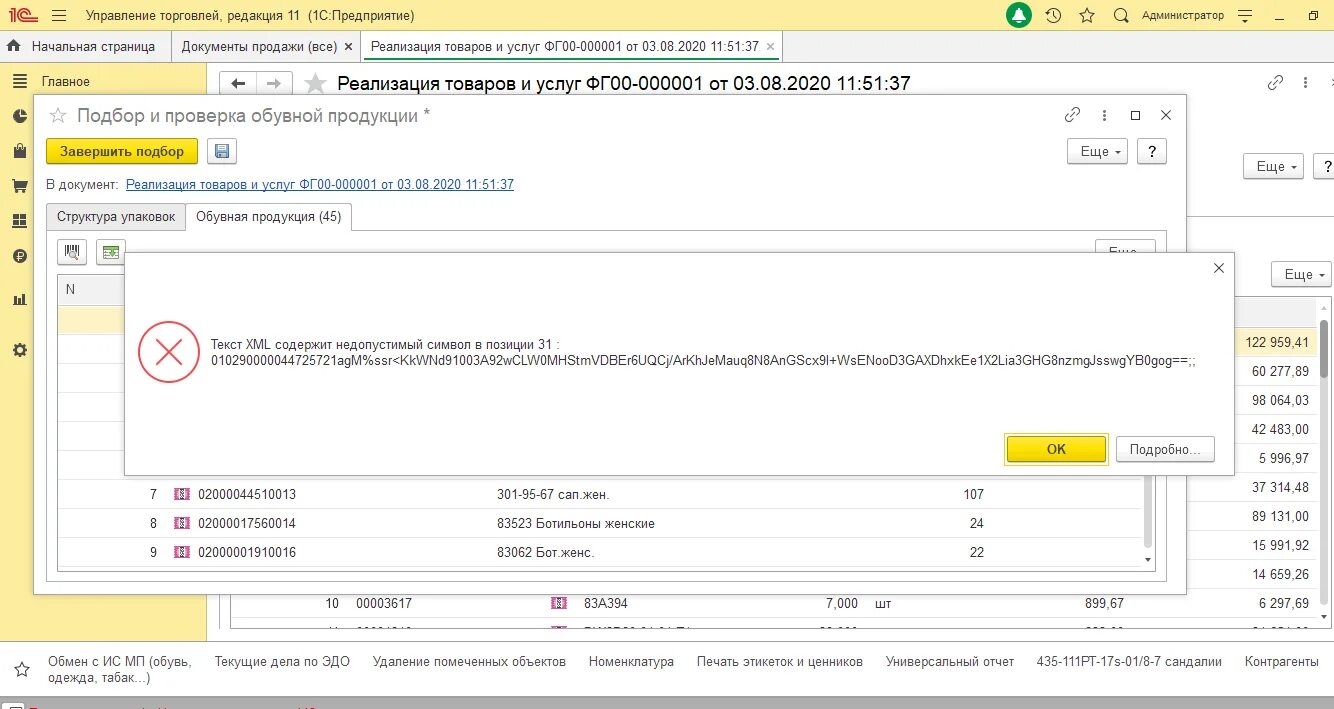Open Печать этикеток и ценников shortcut

pos(779,662)
